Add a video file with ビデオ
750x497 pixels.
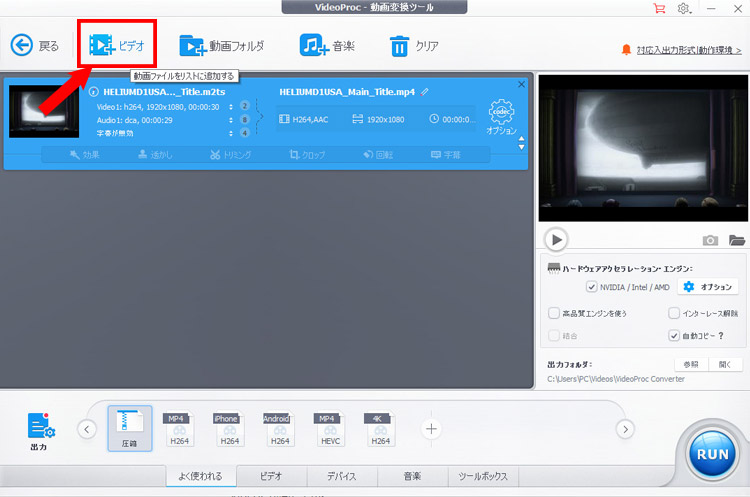(117, 45)
